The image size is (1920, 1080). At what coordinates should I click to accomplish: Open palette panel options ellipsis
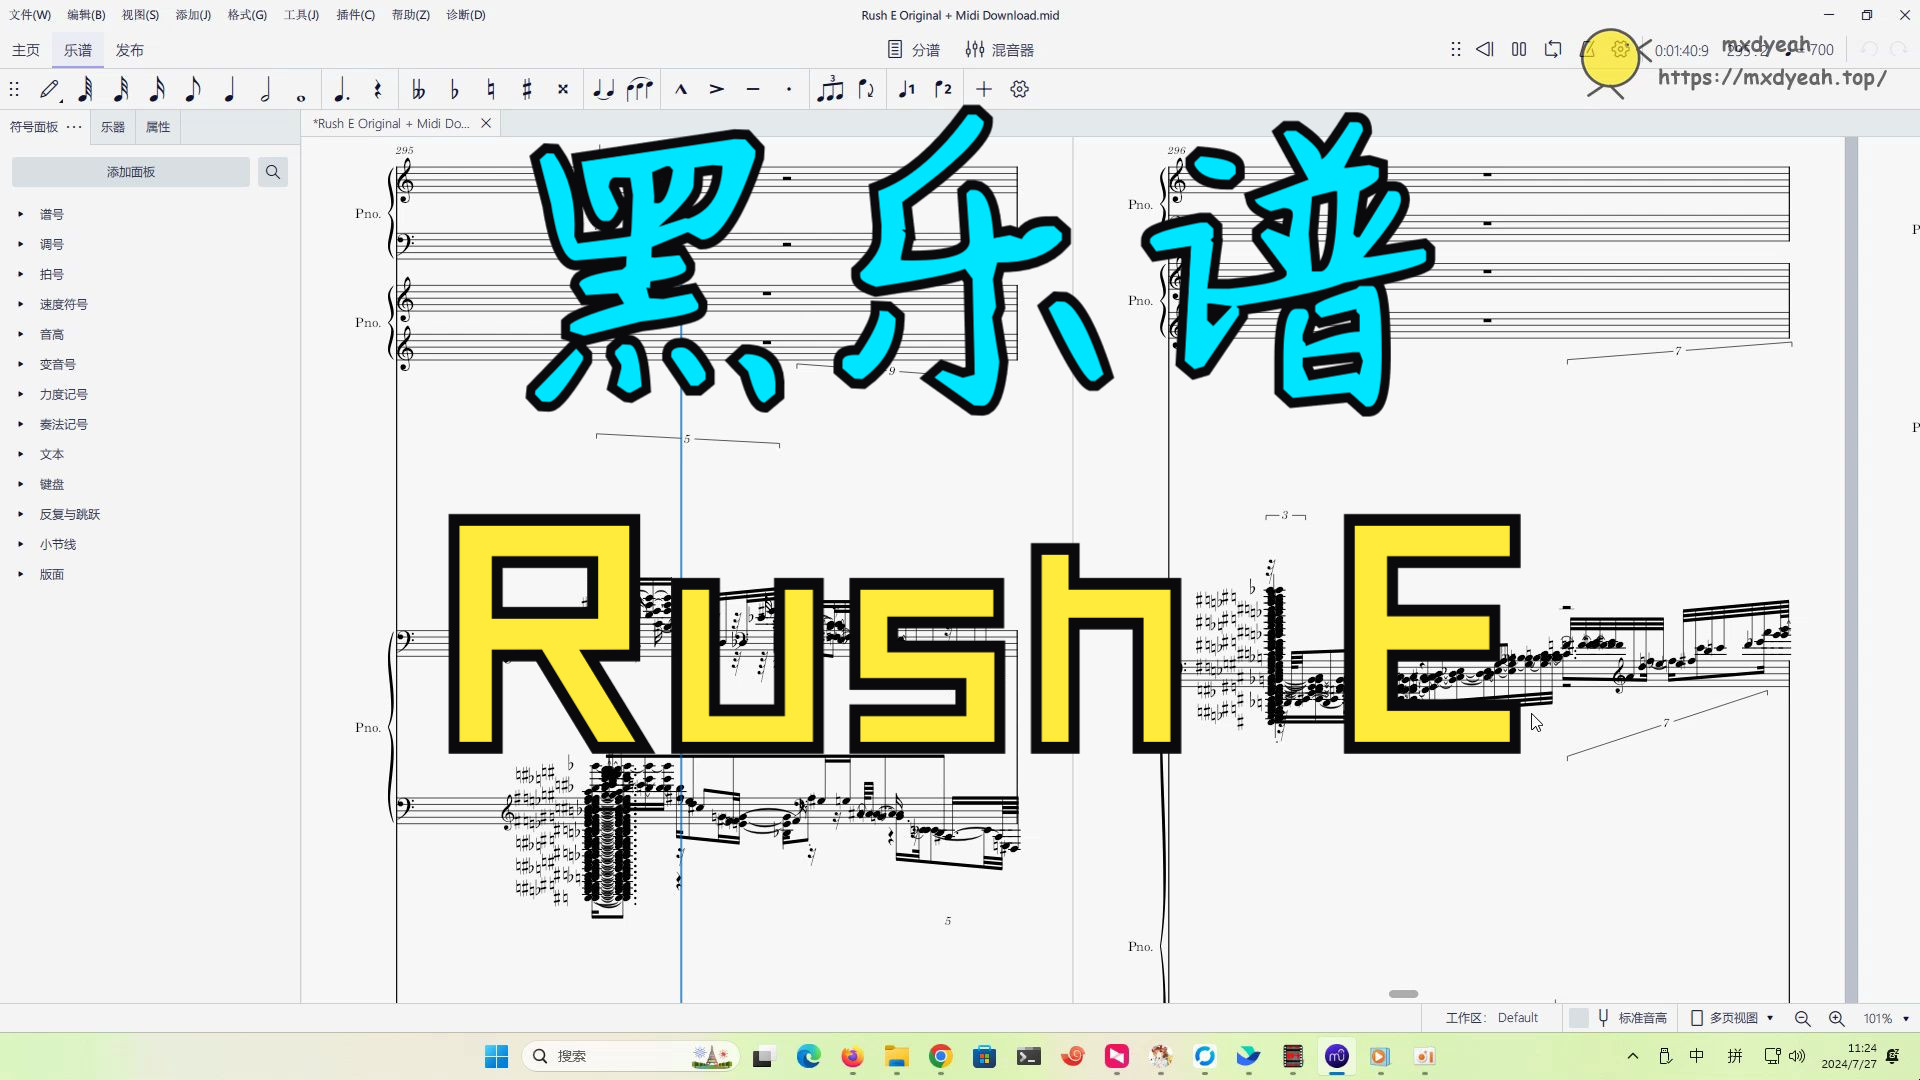pyautogui.click(x=74, y=127)
